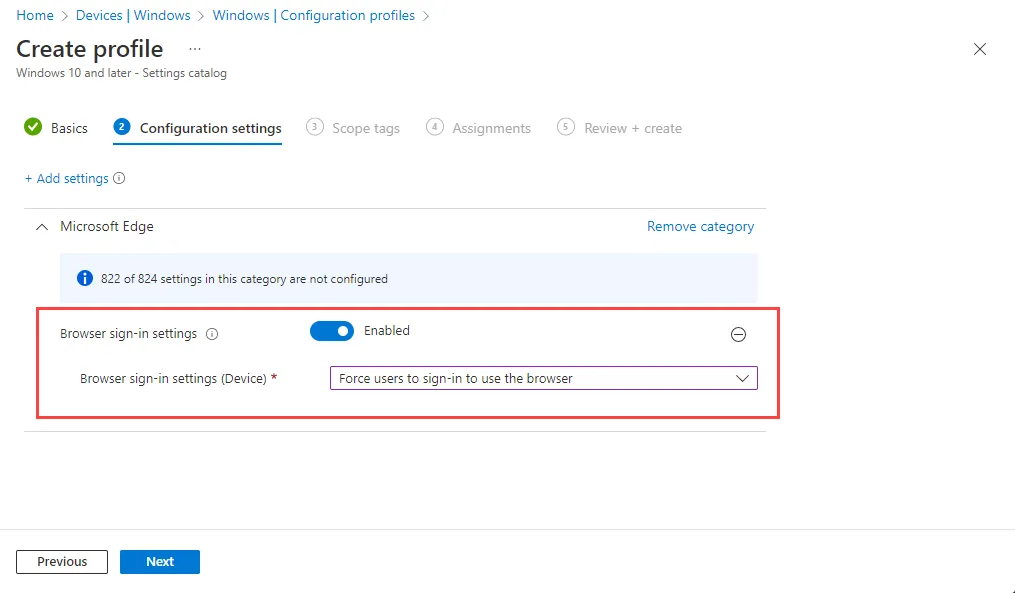Click the + Add settings link
The height and width of the screenshot is (593, 1015).
(67, 179)
